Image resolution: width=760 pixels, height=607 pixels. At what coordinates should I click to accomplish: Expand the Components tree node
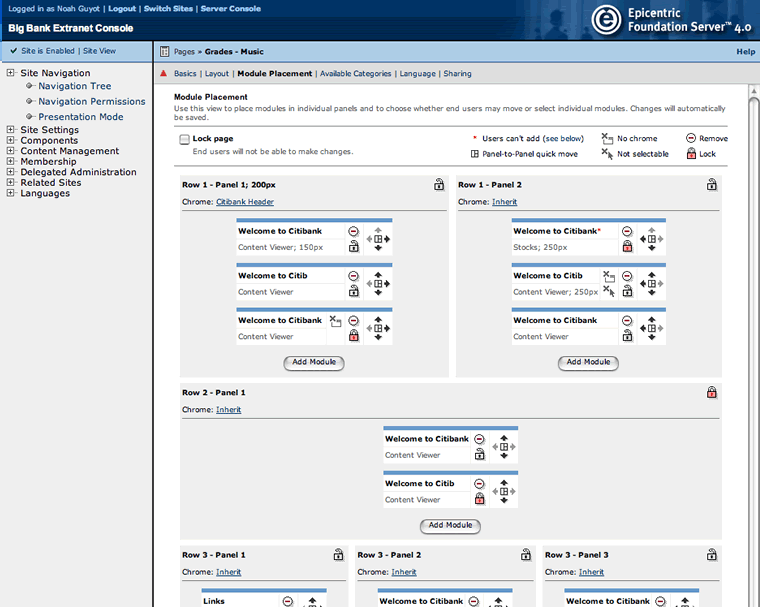10,140
